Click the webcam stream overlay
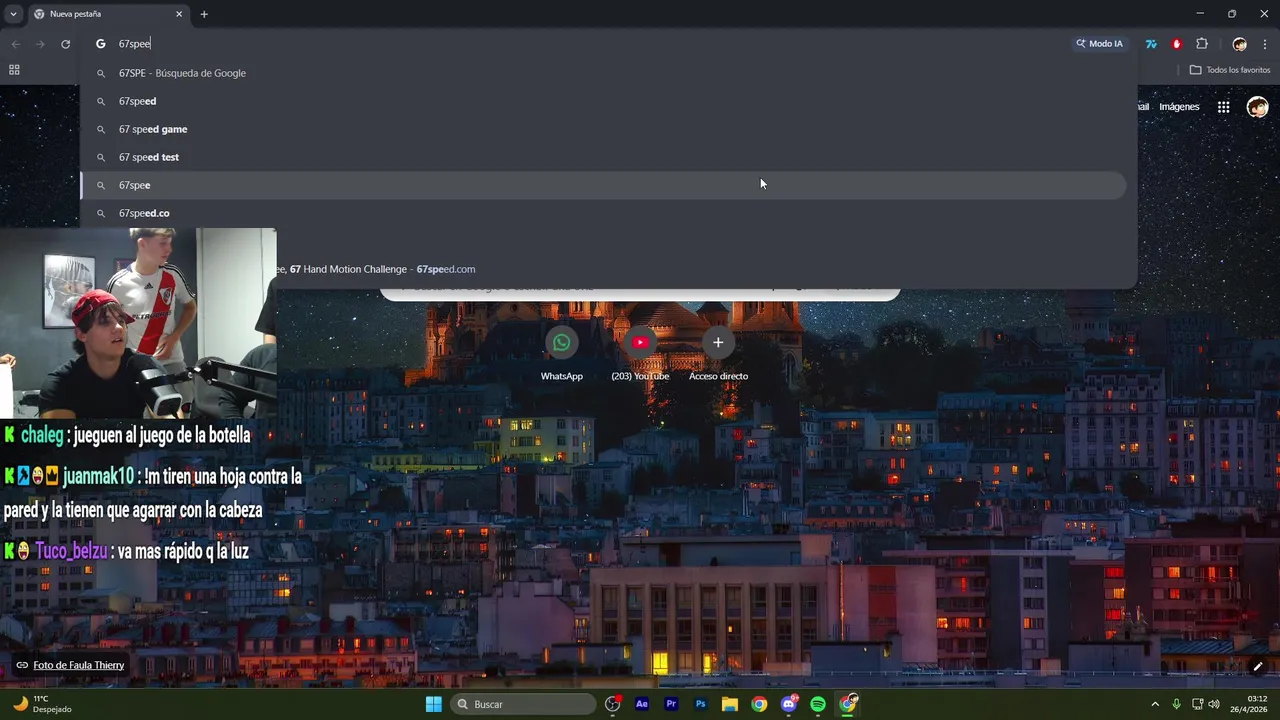 [138, 323]
